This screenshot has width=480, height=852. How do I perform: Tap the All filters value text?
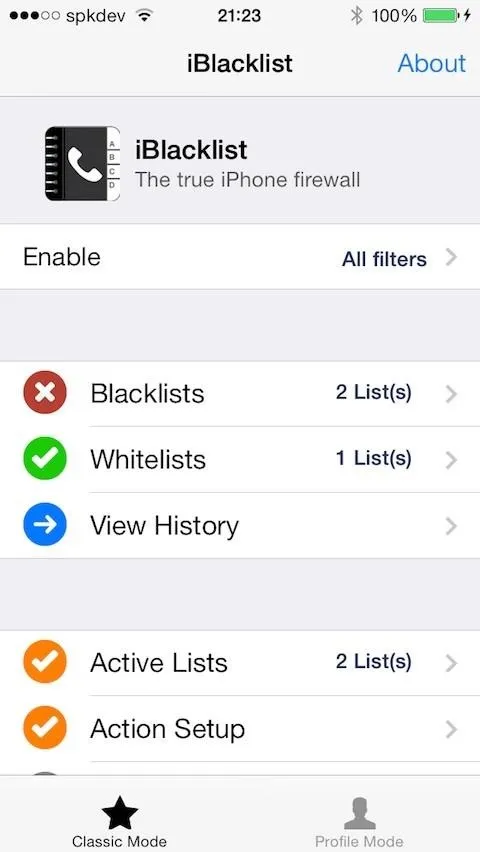384,259
